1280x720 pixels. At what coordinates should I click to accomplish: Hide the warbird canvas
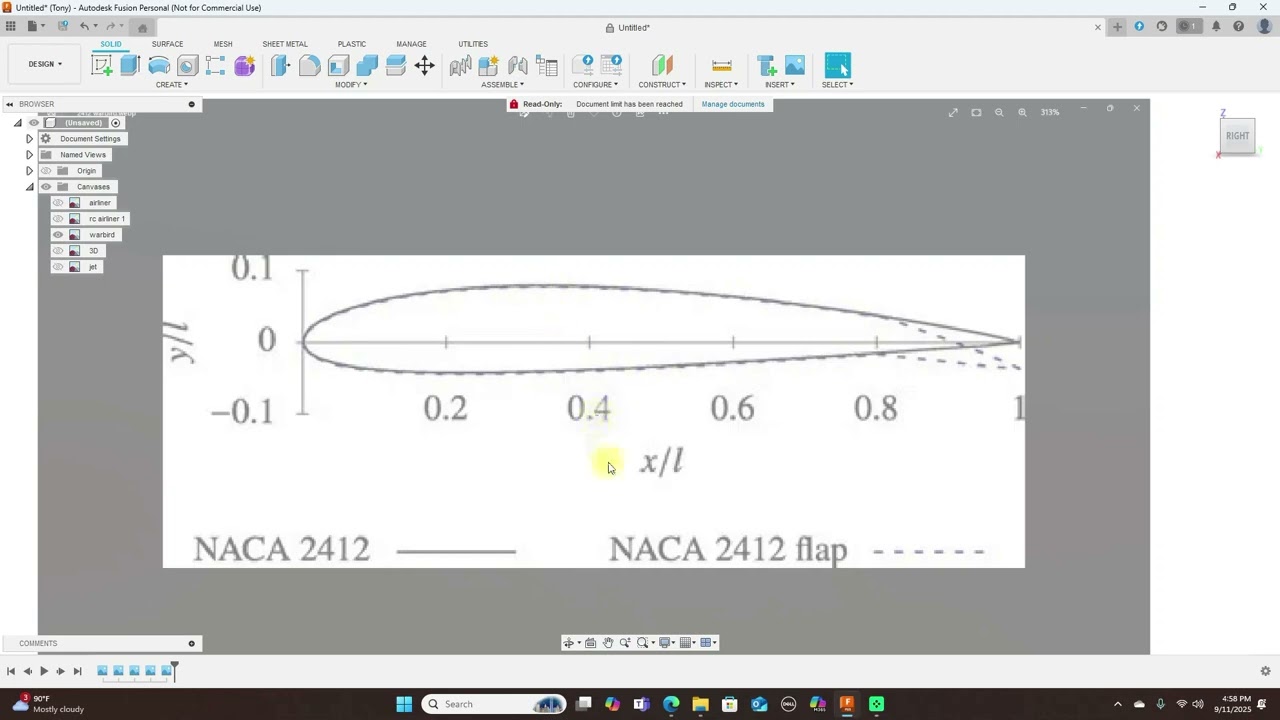pos(58,235)
